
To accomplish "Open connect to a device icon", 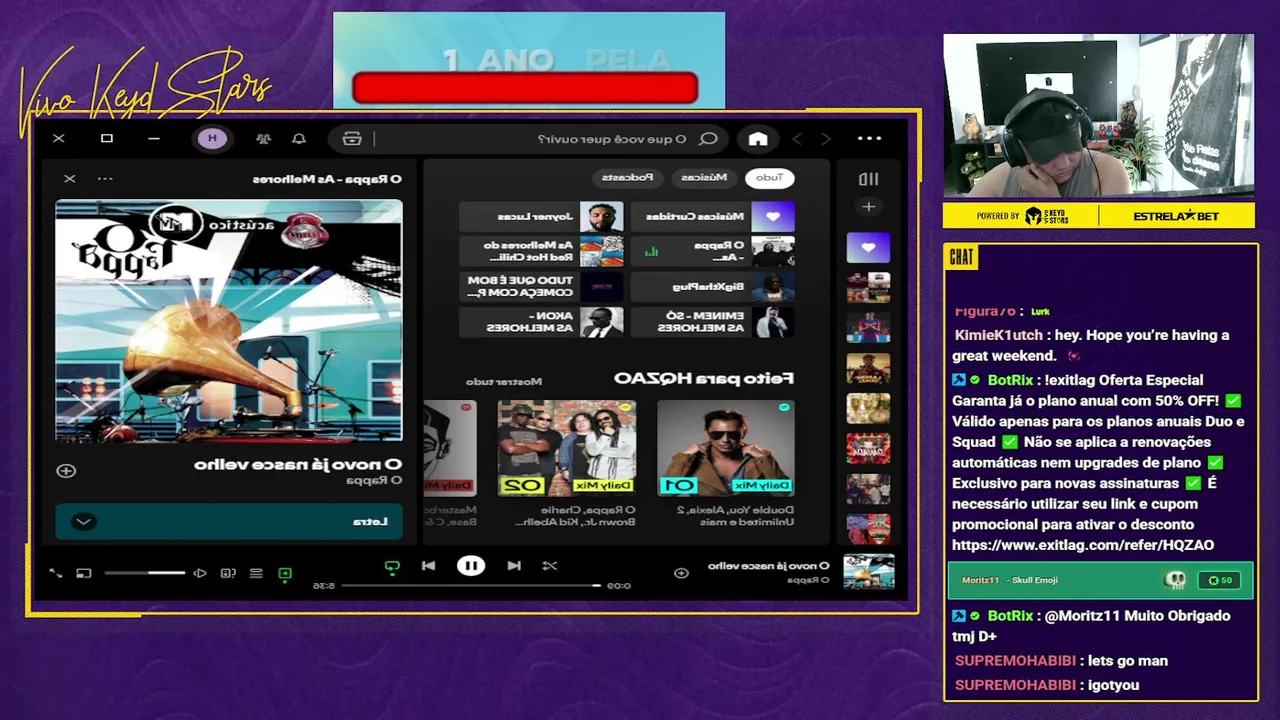I will point(228,573).
